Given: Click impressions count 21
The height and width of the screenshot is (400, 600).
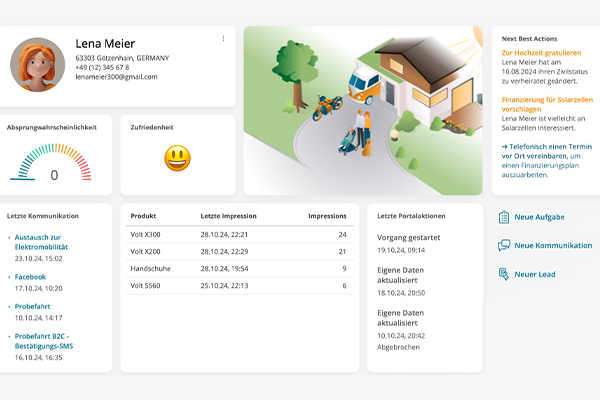Looking at the screenshot, I should pyautogui.click(x=342, y=251).
